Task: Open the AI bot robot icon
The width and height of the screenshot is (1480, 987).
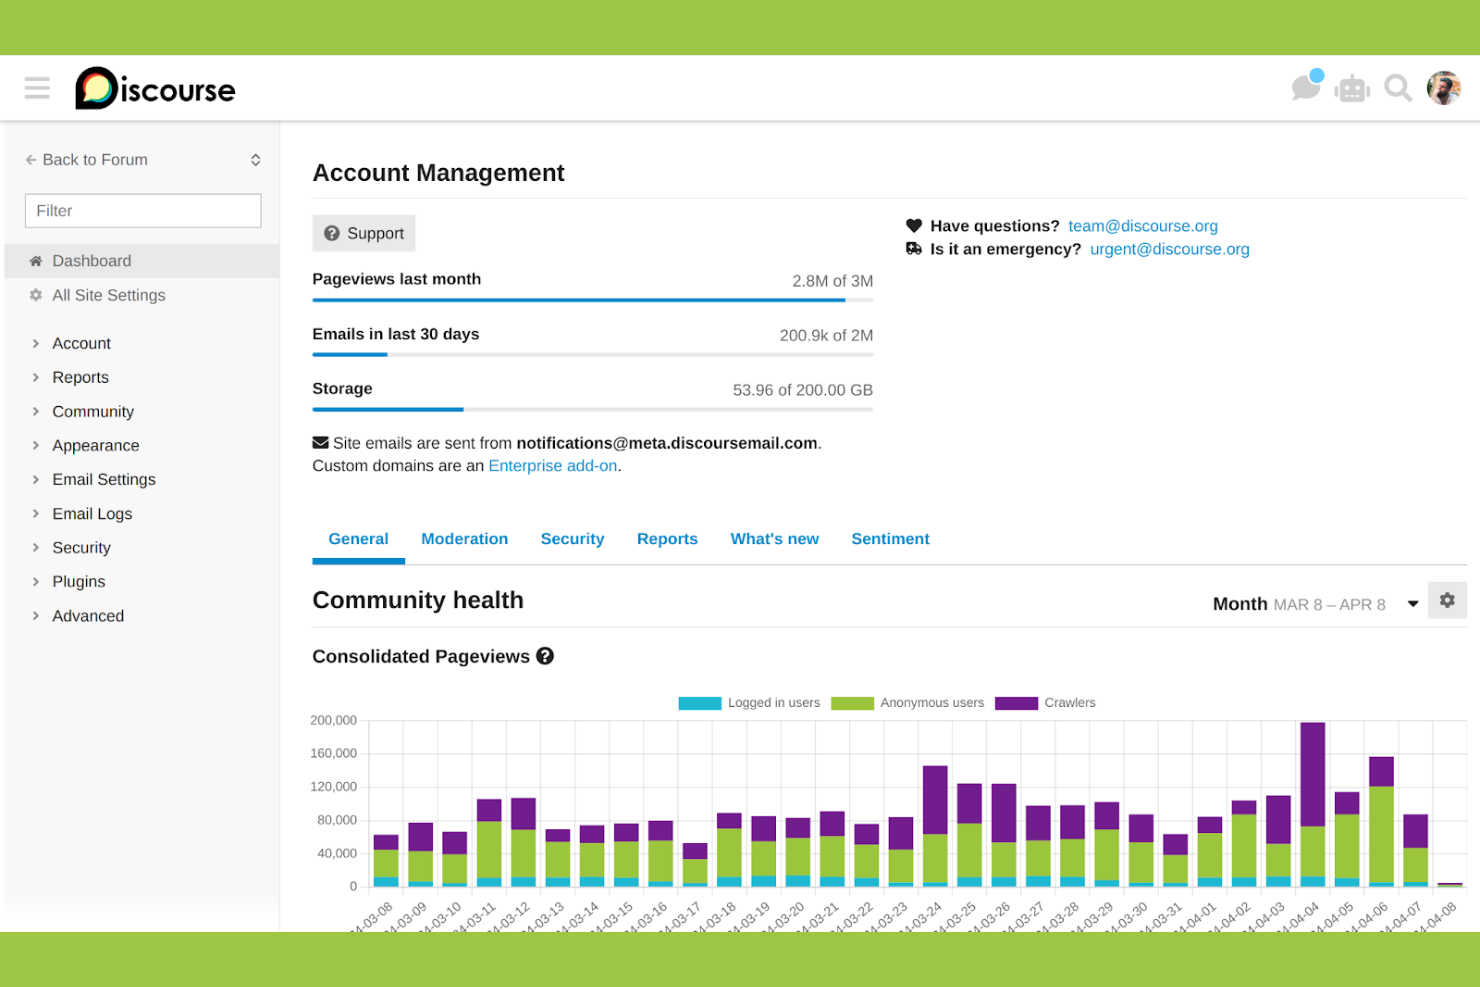Action: 1352,89
